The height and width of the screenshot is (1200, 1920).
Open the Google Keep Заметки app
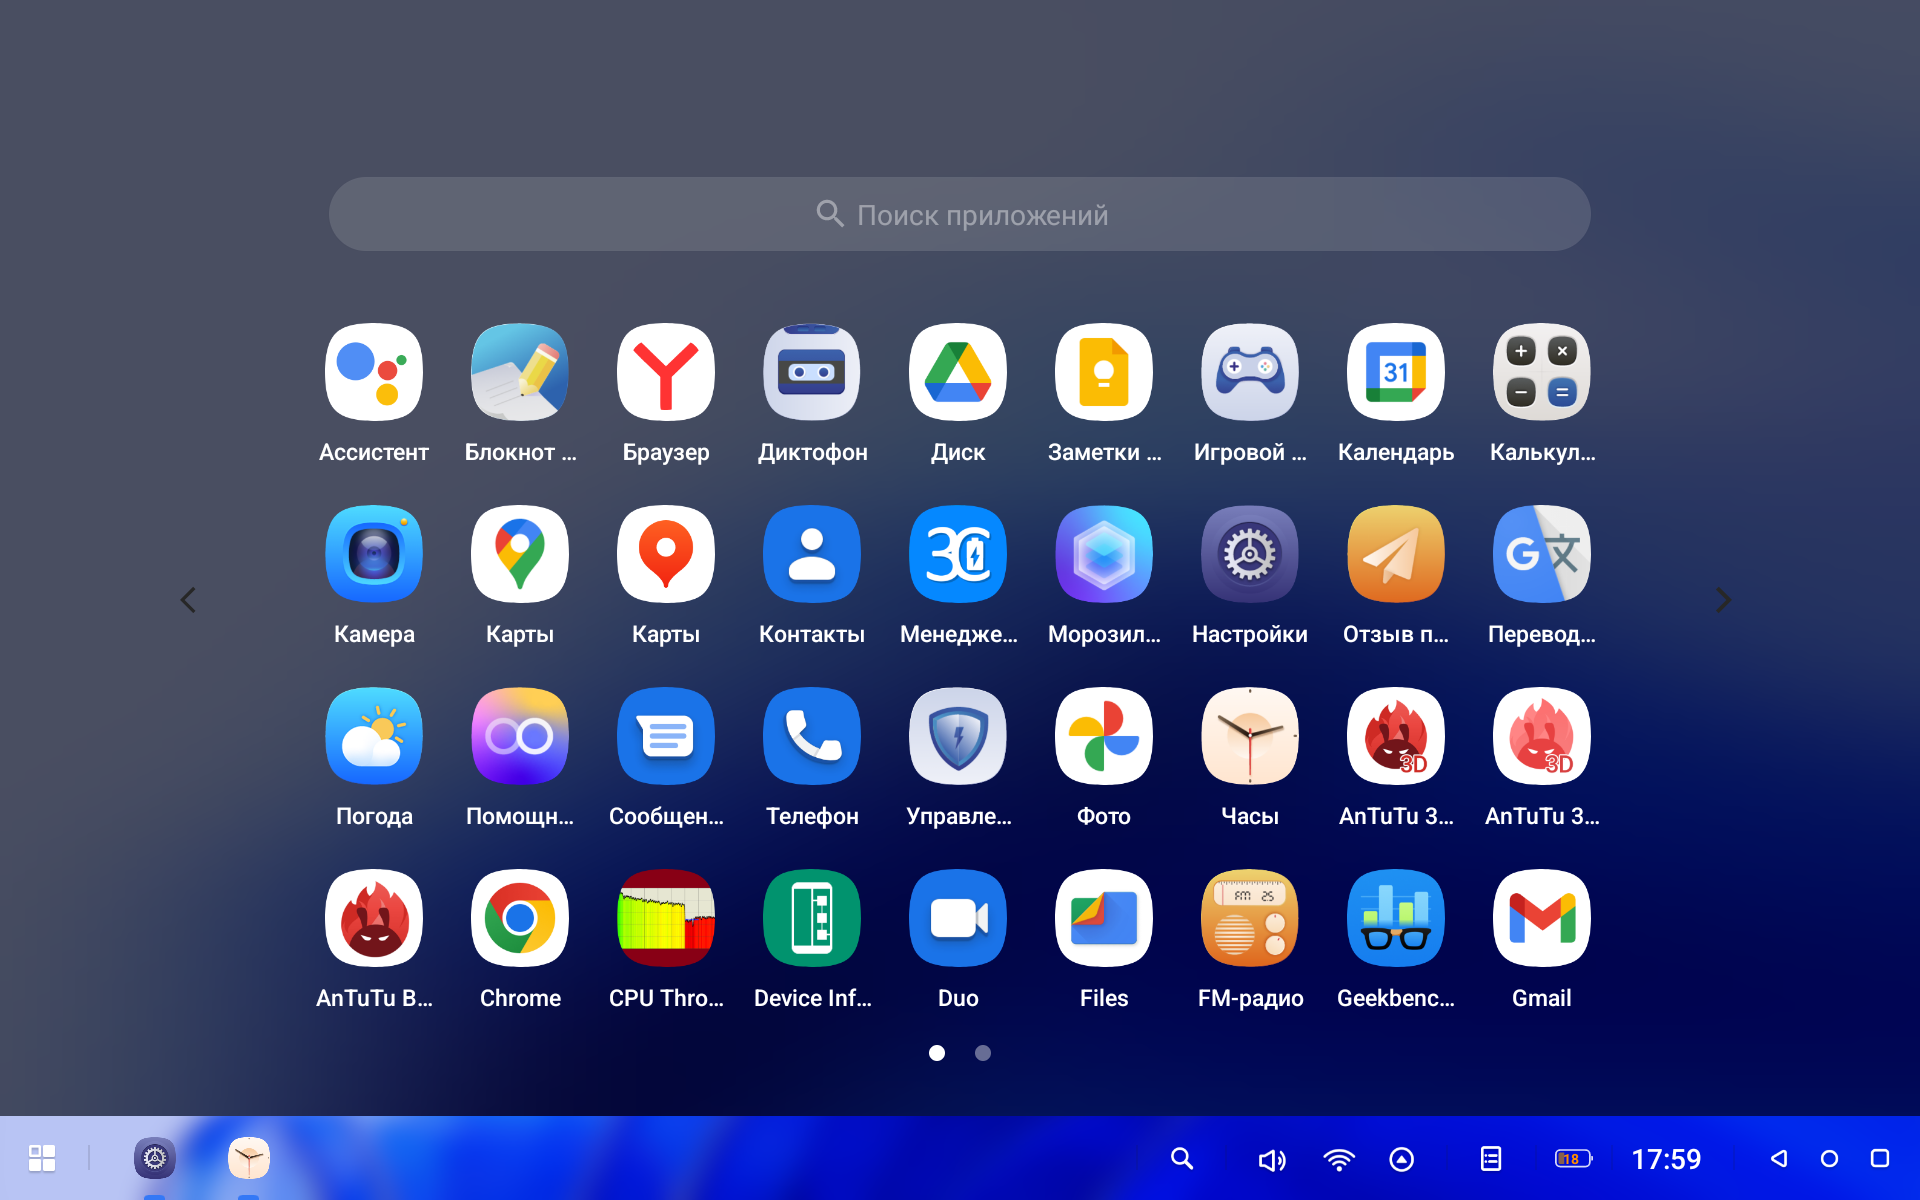[1104, 372]
